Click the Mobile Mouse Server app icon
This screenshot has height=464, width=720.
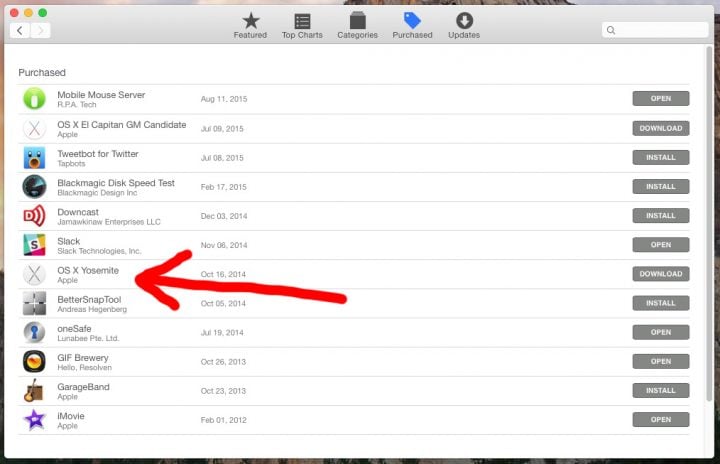click(x=34, y=98)
